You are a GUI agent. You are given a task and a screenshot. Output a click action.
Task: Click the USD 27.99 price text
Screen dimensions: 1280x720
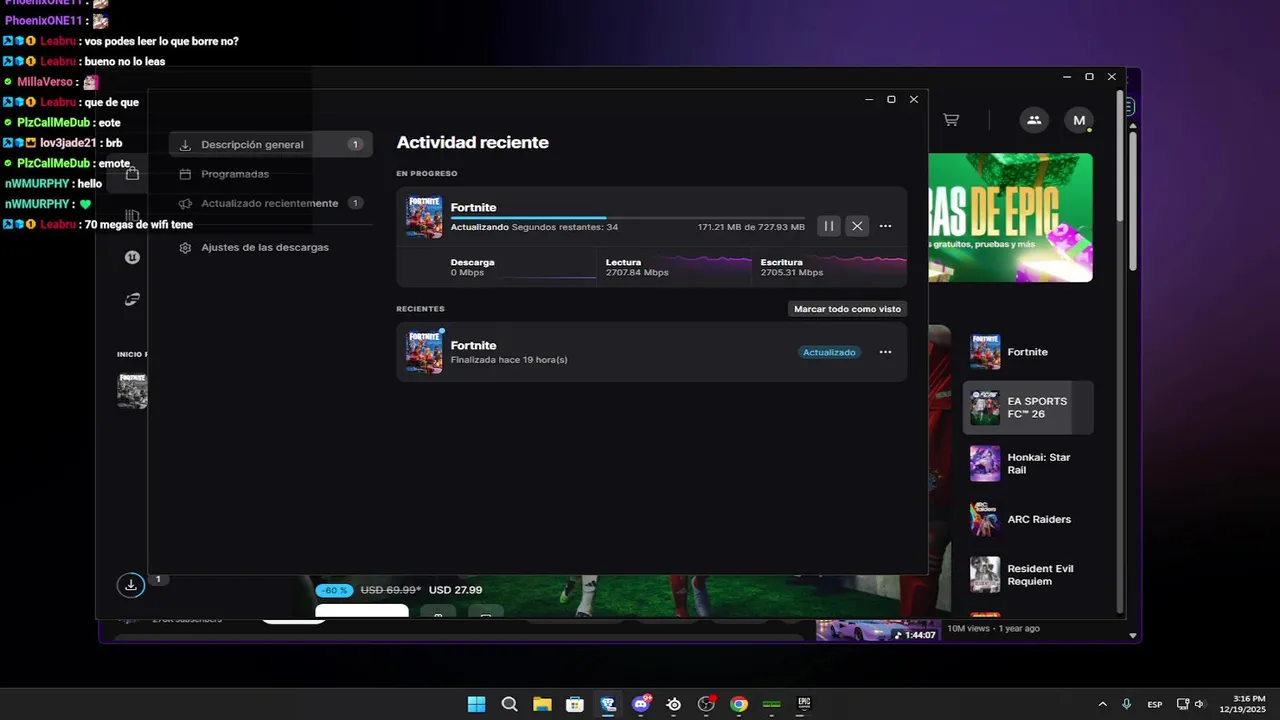(455, 590)
